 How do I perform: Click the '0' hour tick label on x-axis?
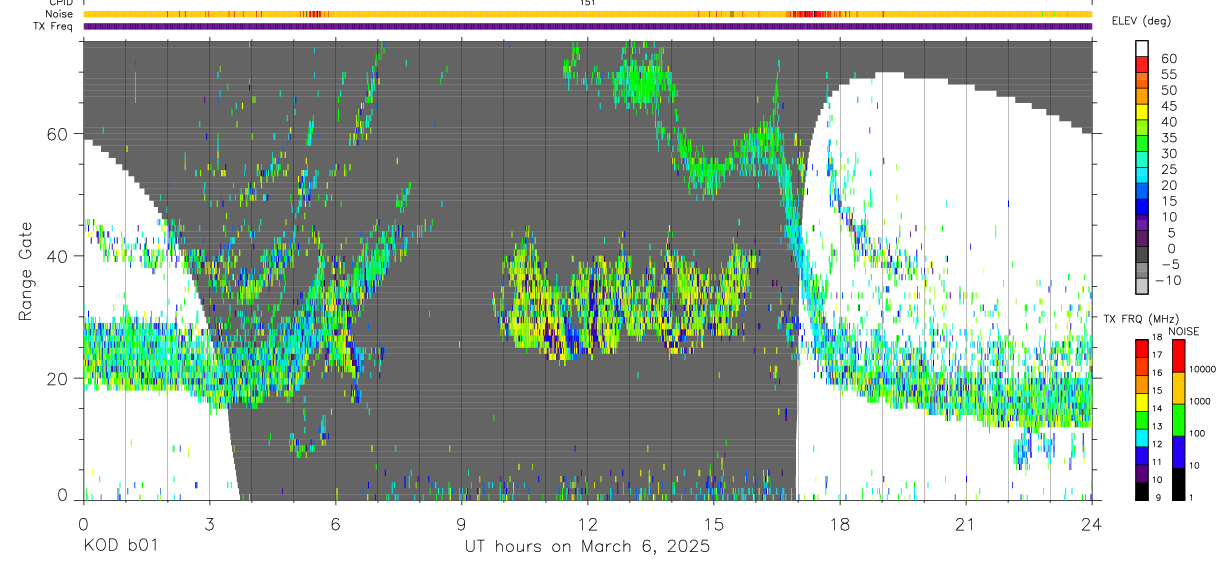[83, 524]
